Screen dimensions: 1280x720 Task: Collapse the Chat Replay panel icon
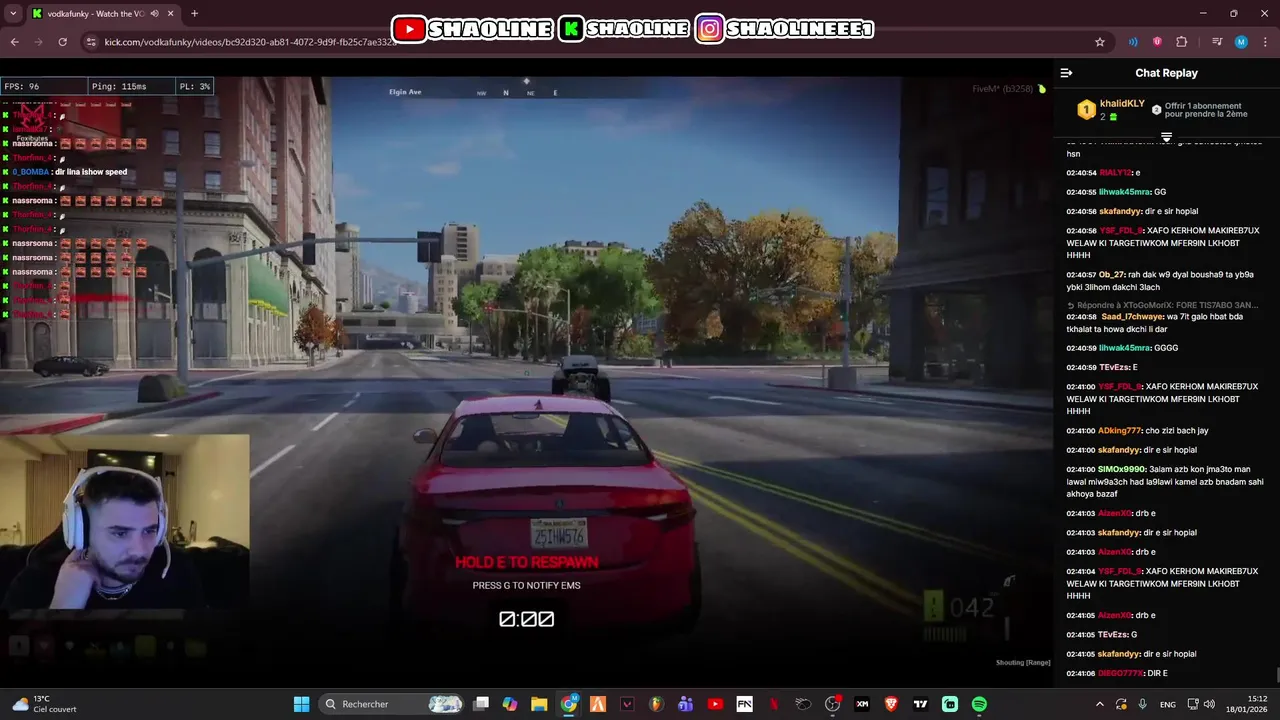[x=1066, y=73]
